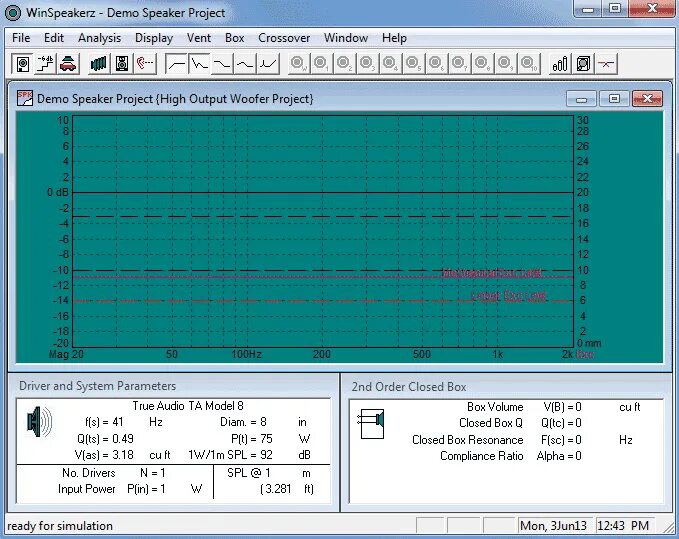Viewport: 679px width, 539px height.
Task: Select driver memory 2 icon
Action: point(344,64)
